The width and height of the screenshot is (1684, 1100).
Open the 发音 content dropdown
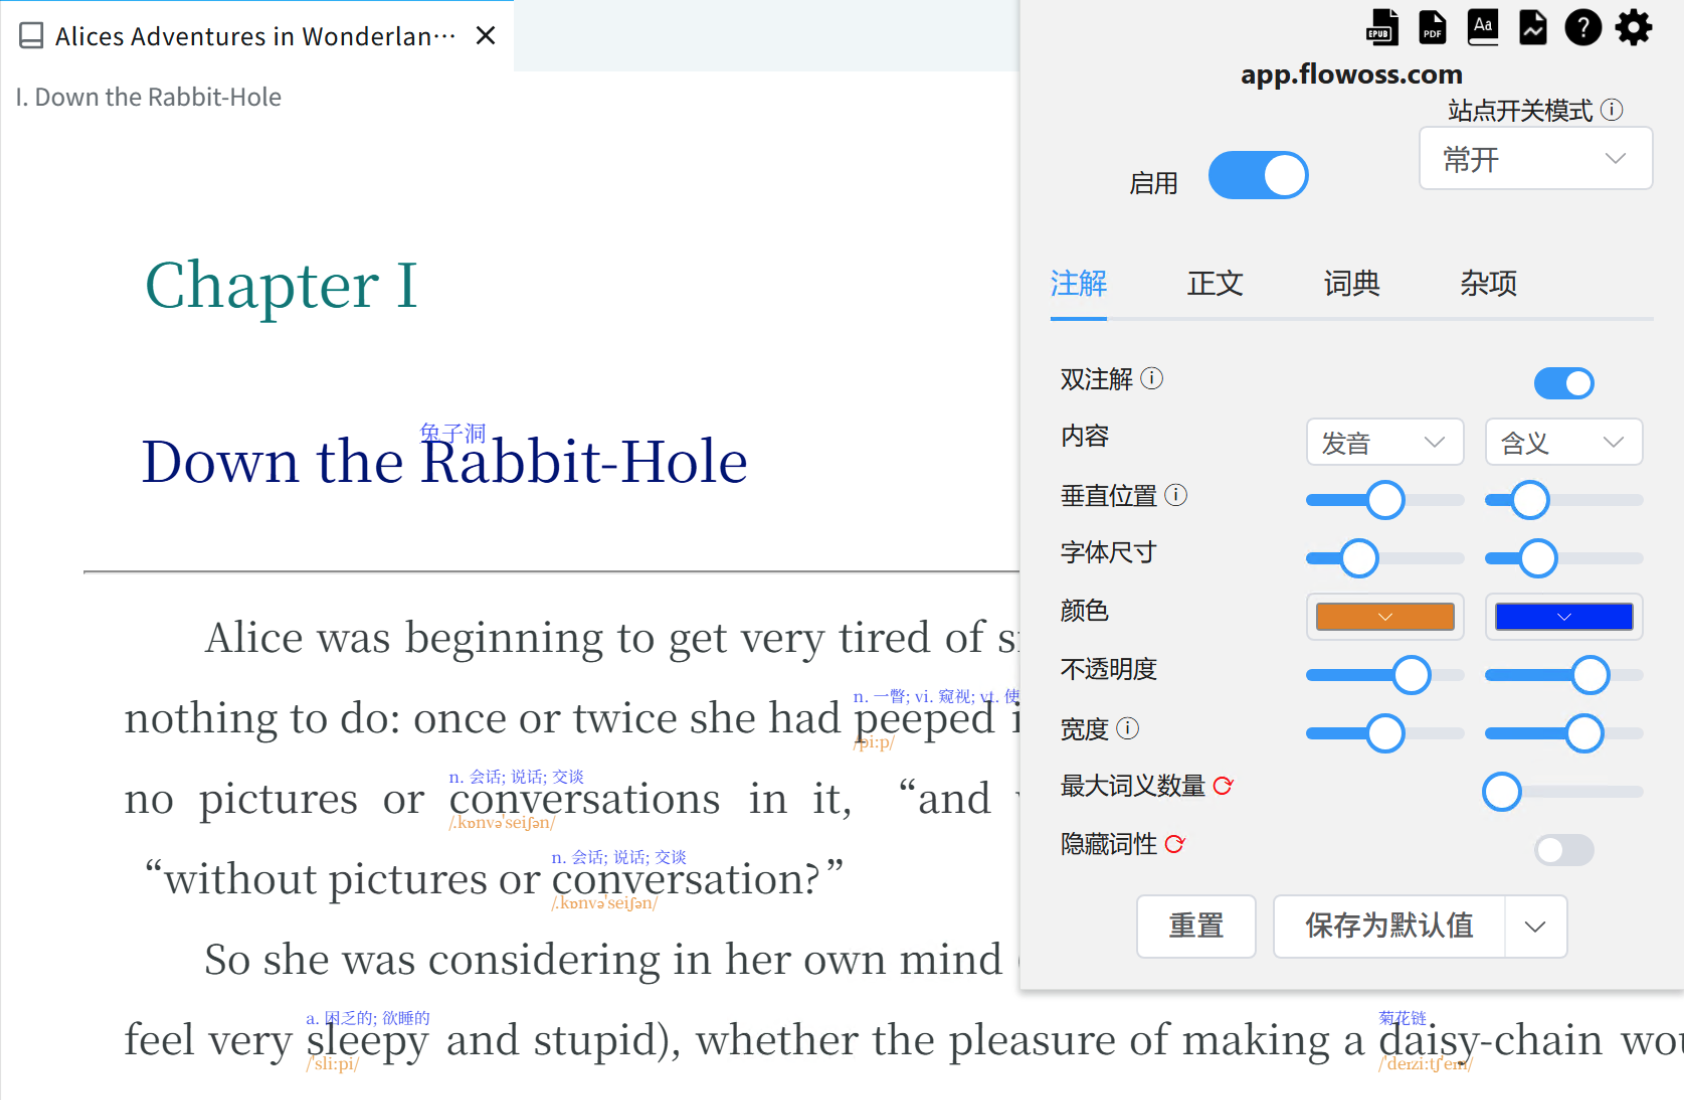pyautogui.click(x=1385, y=442)
